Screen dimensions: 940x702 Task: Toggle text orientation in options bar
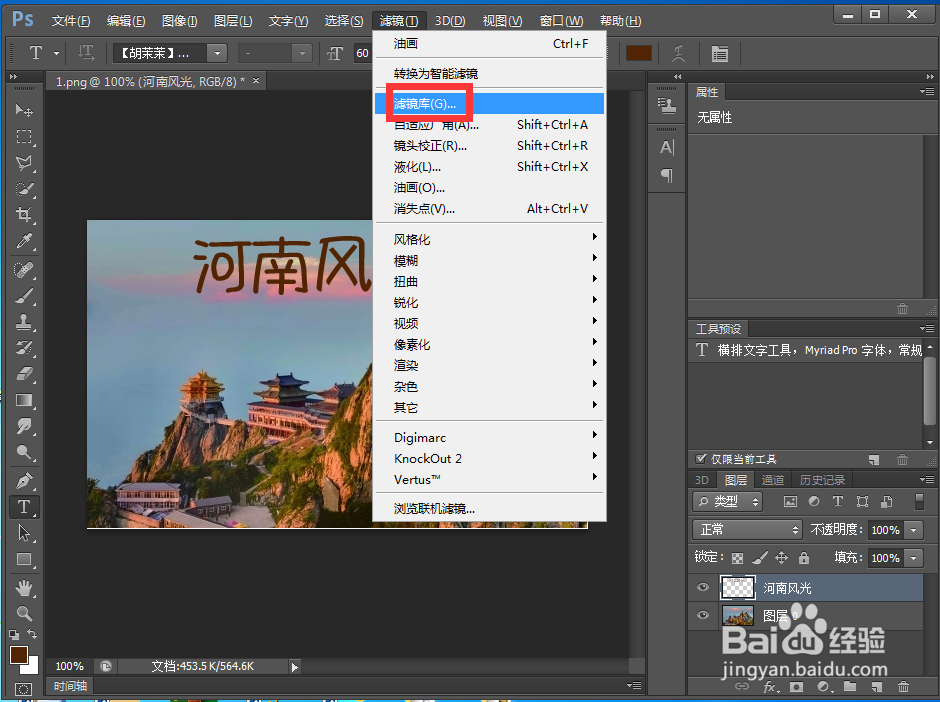coord(86,53)
